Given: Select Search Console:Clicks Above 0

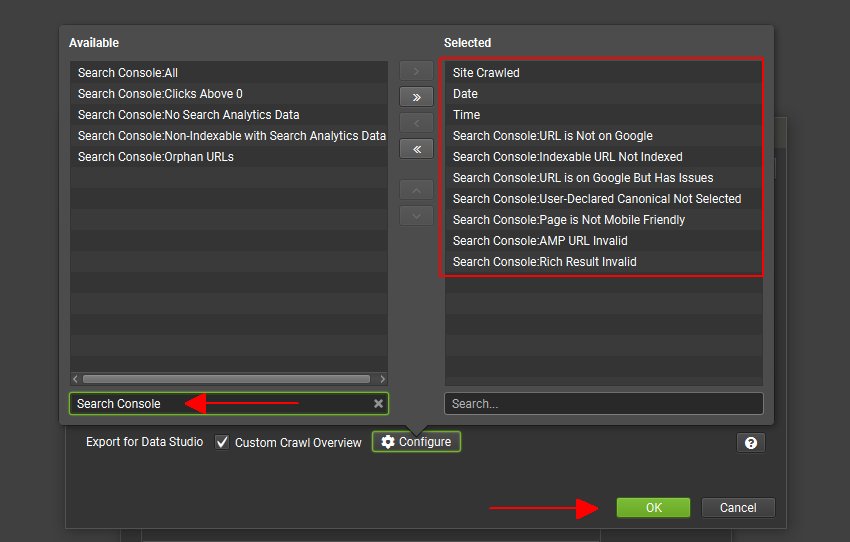Looking at the screenshot, I should [x=229, y=94].
